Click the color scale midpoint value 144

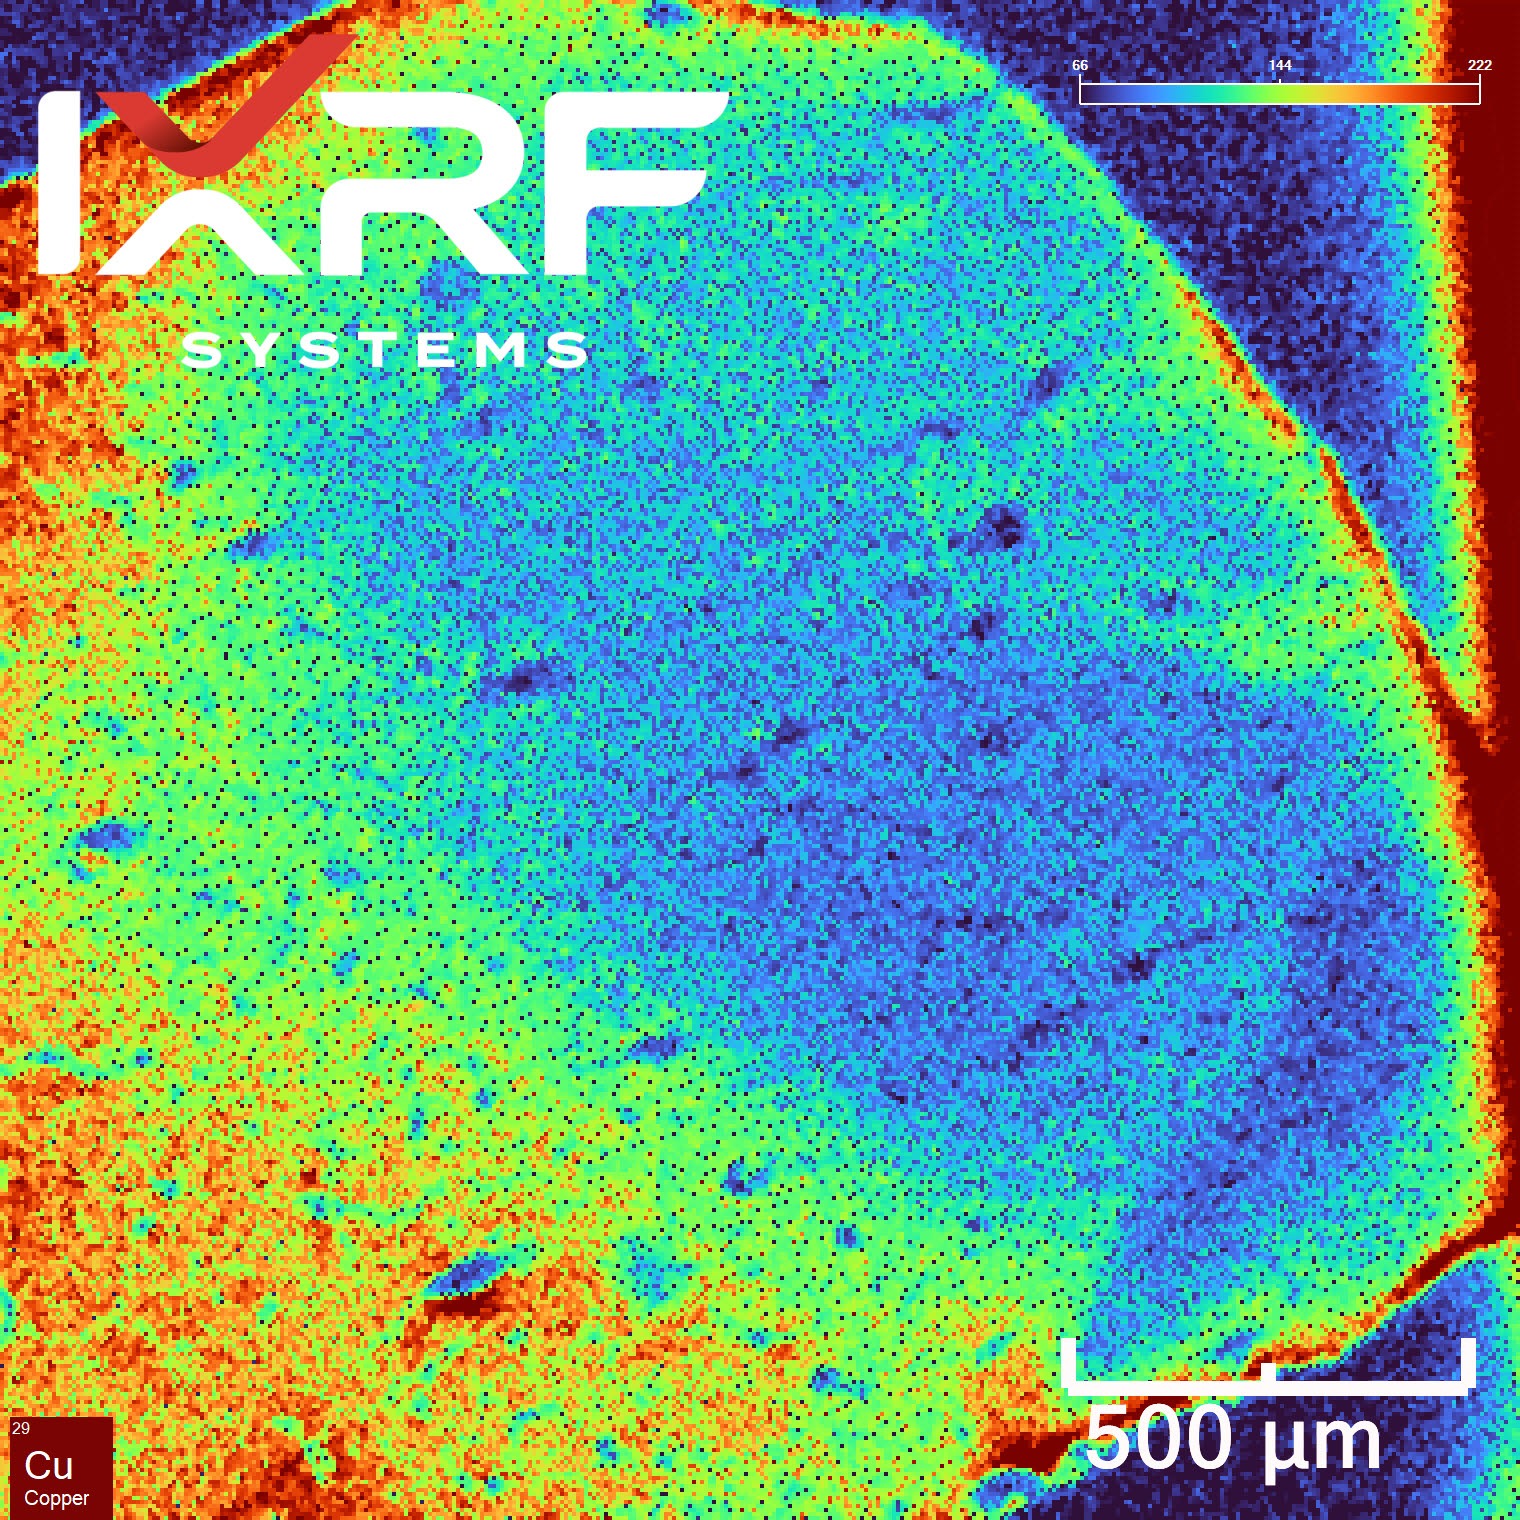1280,65
